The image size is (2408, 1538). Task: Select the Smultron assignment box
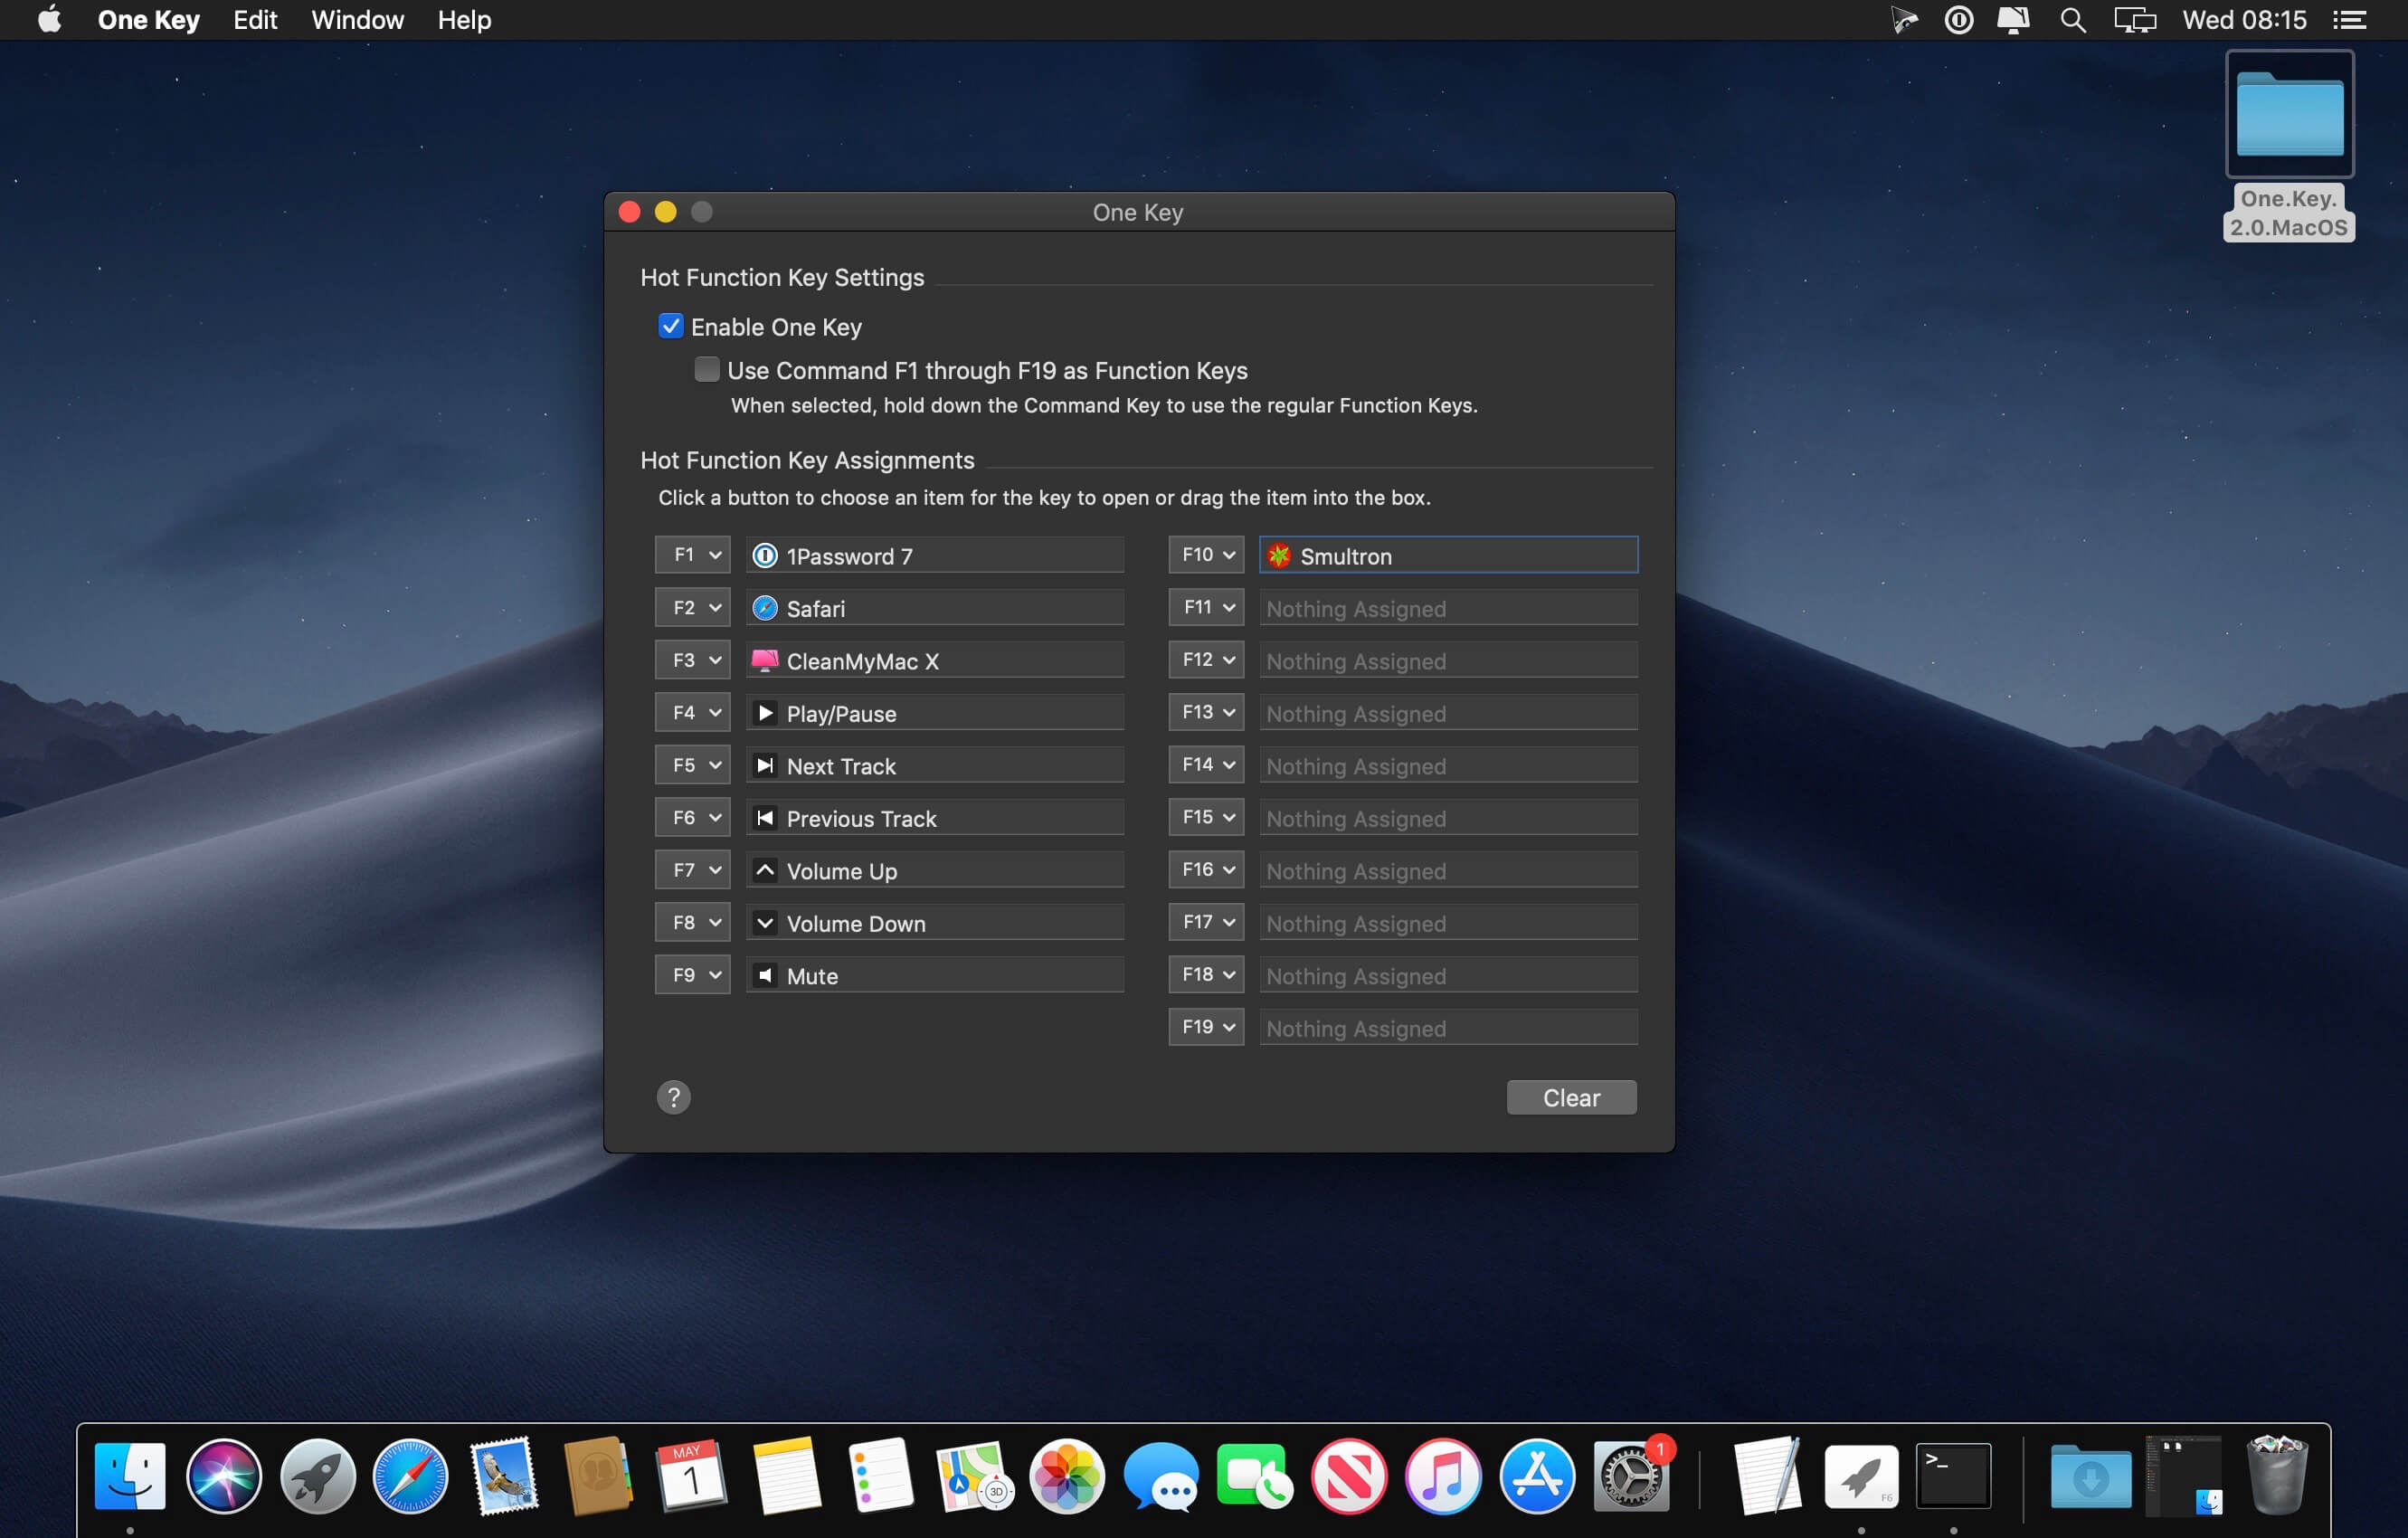pyautogui.click(x=1448, y=554)
